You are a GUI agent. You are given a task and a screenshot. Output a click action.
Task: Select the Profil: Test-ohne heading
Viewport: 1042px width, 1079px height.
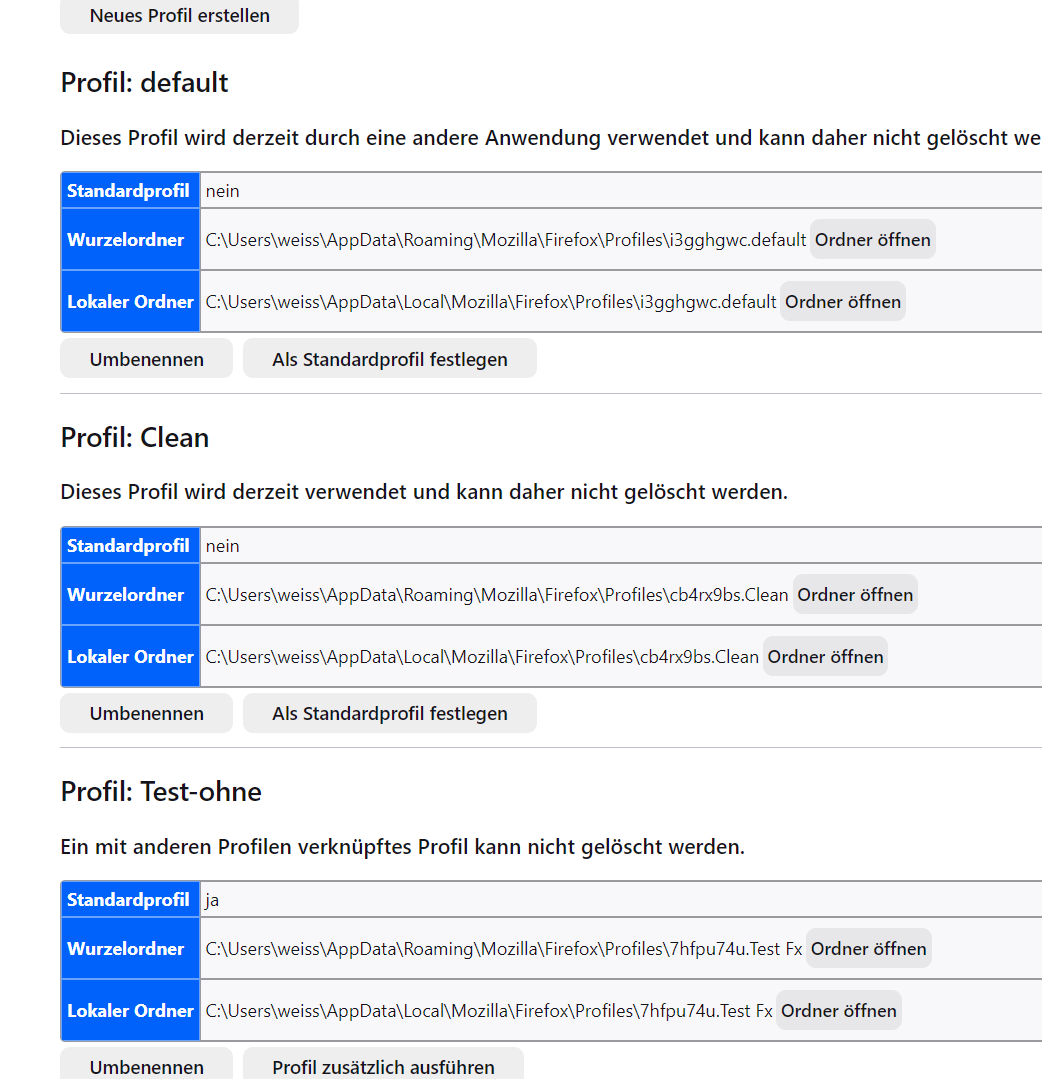pos(161,791)
